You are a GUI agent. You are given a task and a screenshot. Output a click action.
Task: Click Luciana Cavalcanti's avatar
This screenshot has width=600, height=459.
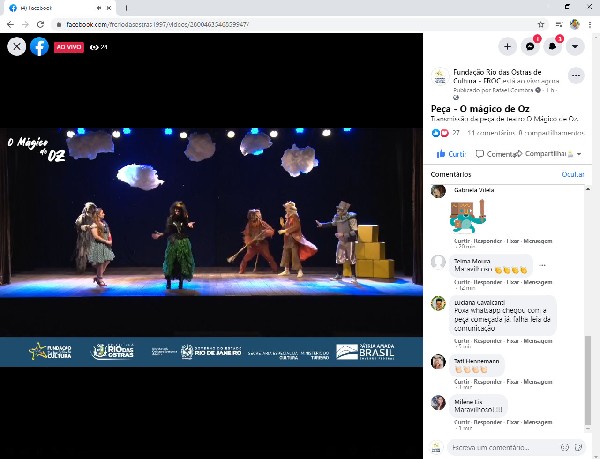[438, 303]
